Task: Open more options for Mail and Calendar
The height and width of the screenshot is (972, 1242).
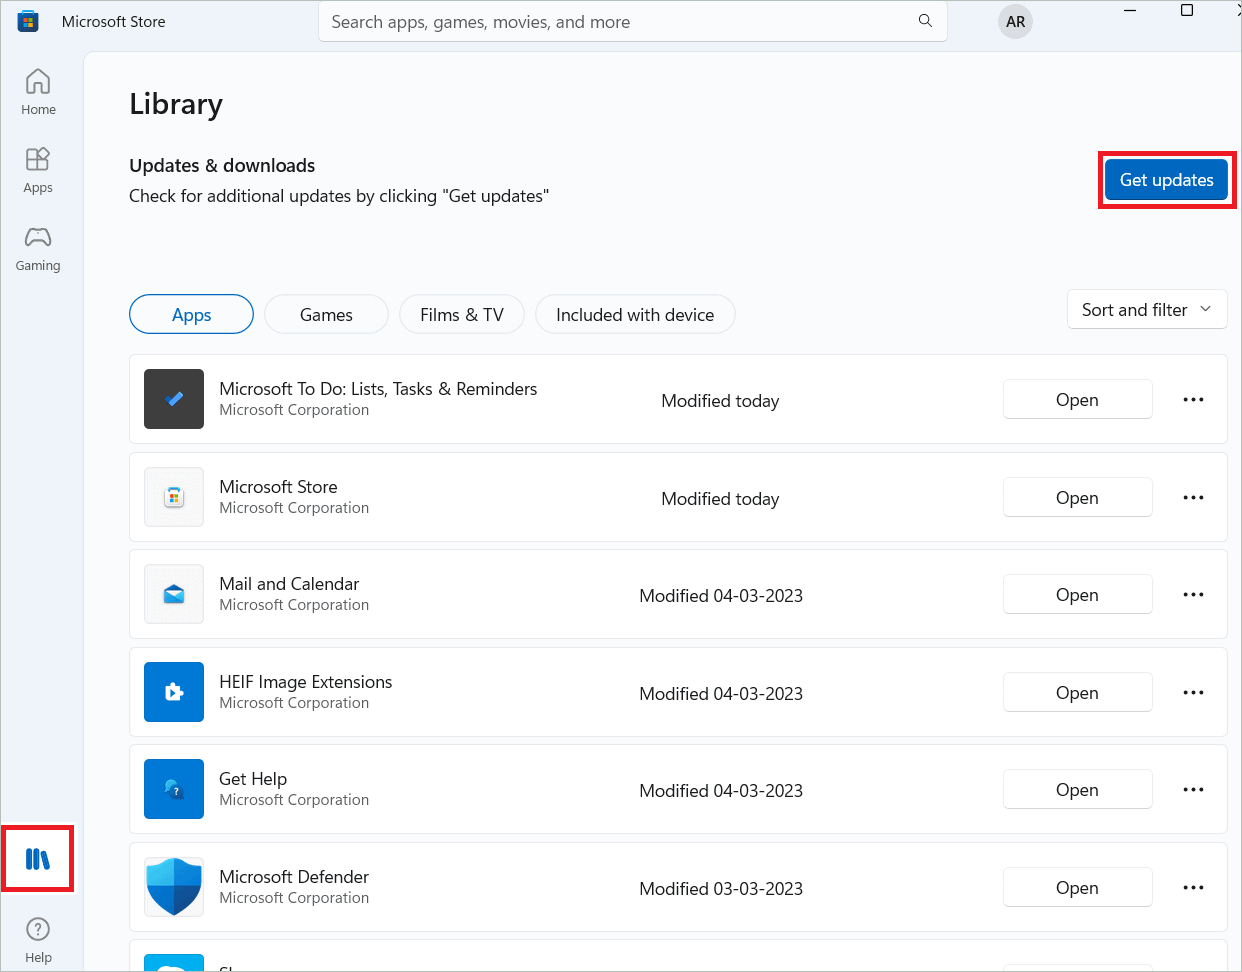Action: coord(1193,594)
